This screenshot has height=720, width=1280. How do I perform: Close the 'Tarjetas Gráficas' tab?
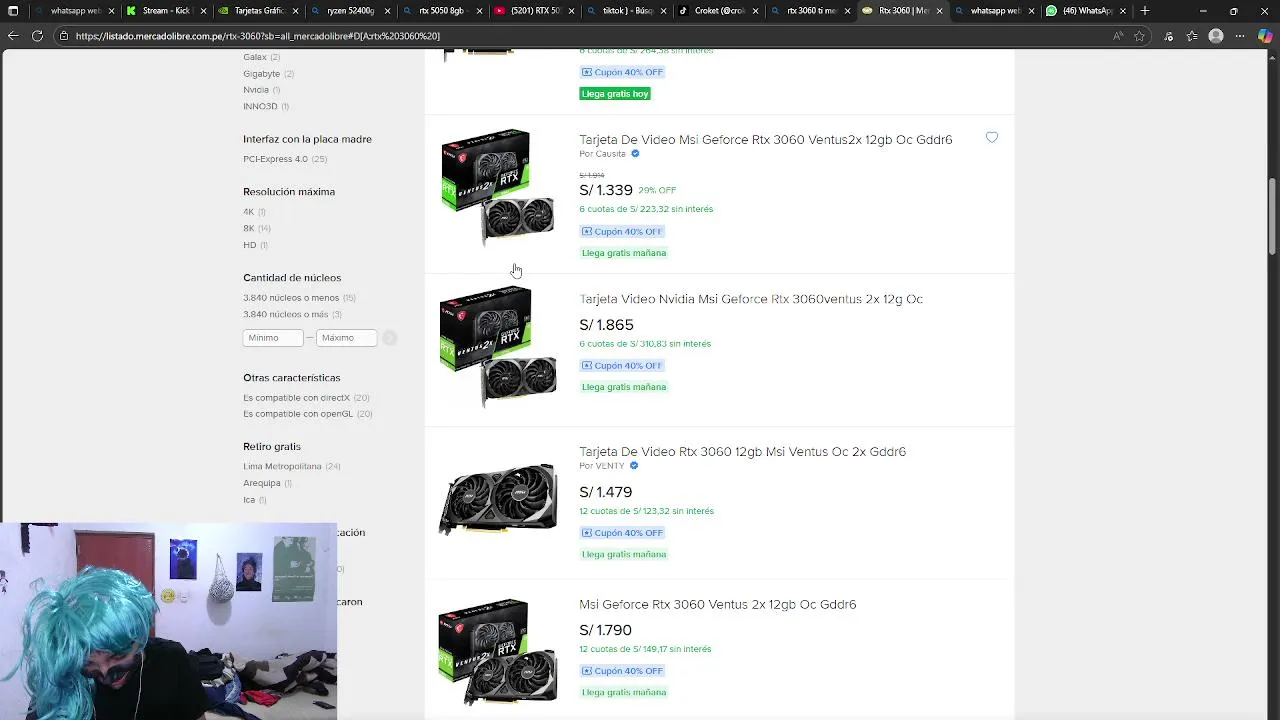click(295, 11)
